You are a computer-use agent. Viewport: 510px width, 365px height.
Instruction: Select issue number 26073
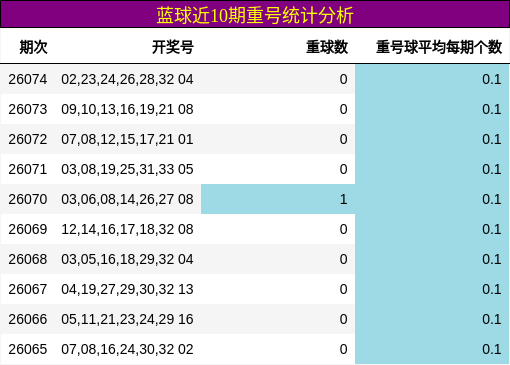click(x=28, y=109)
